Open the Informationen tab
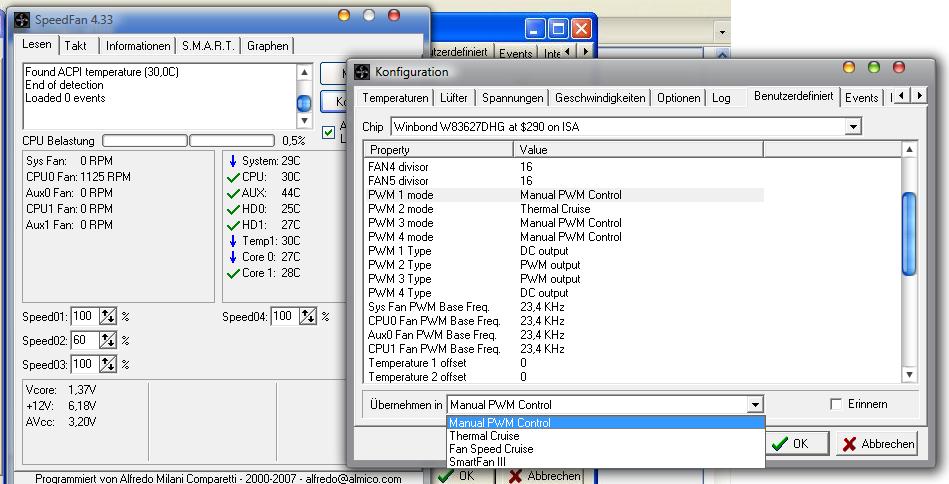949x484 pixels. click(138, 46)
